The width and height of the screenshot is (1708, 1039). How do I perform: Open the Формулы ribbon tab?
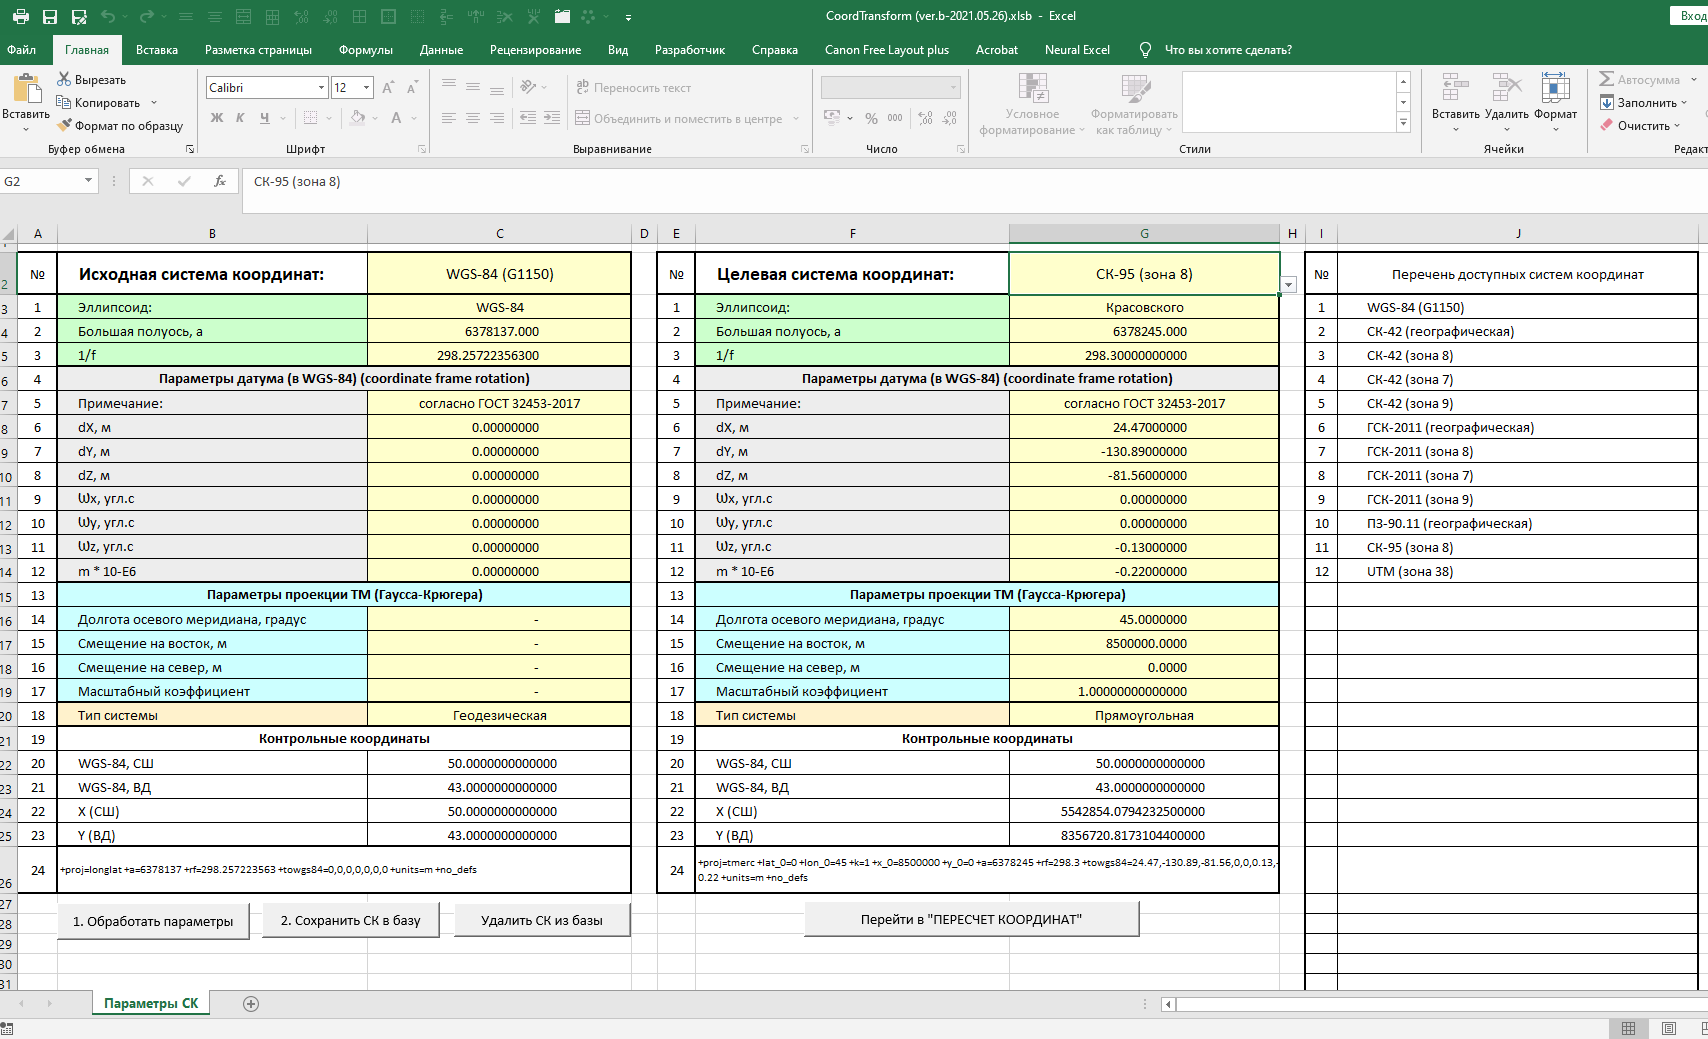(365, 50)
